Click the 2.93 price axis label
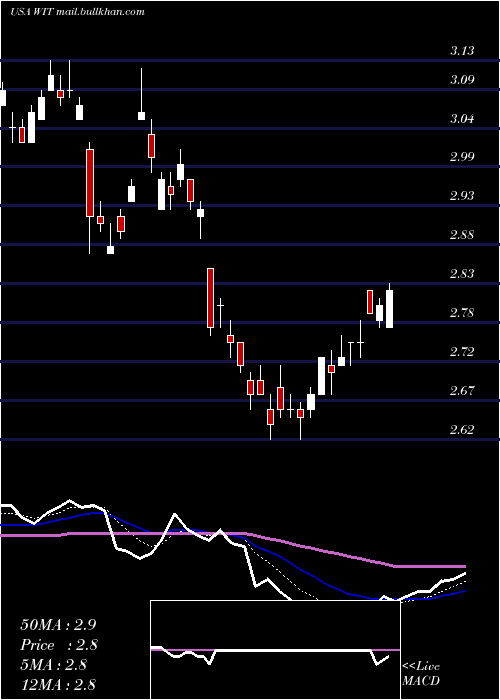Viewport: 500px width, 700px height. tap(462, 196)
